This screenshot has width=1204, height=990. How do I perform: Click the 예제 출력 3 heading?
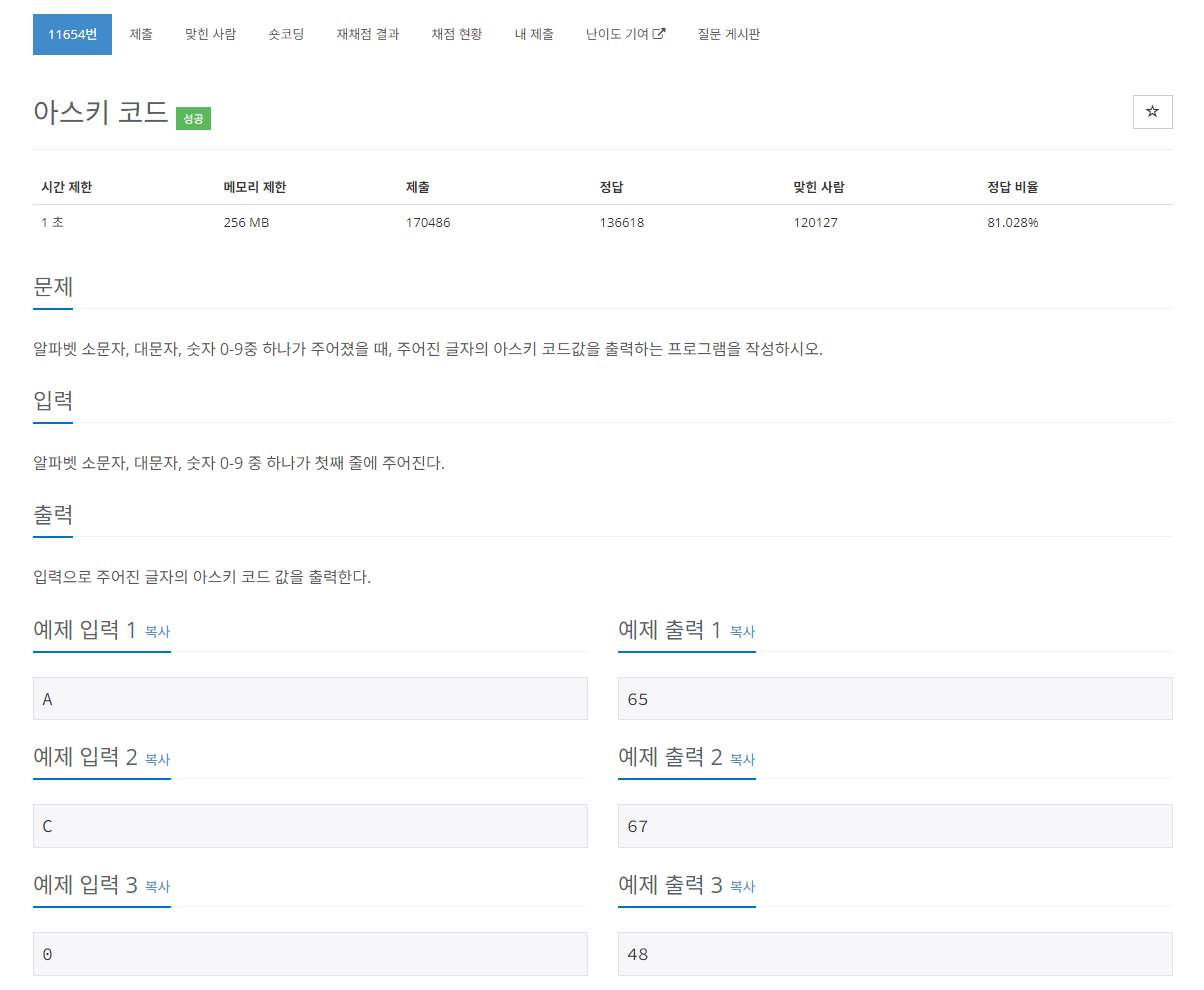(x=670, y=885)
